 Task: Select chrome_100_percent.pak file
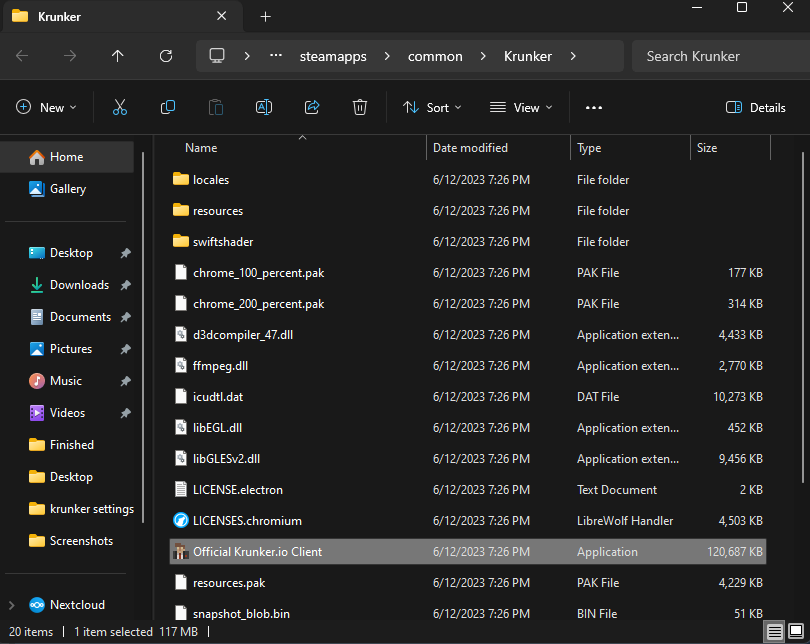[x=468, y=273]
